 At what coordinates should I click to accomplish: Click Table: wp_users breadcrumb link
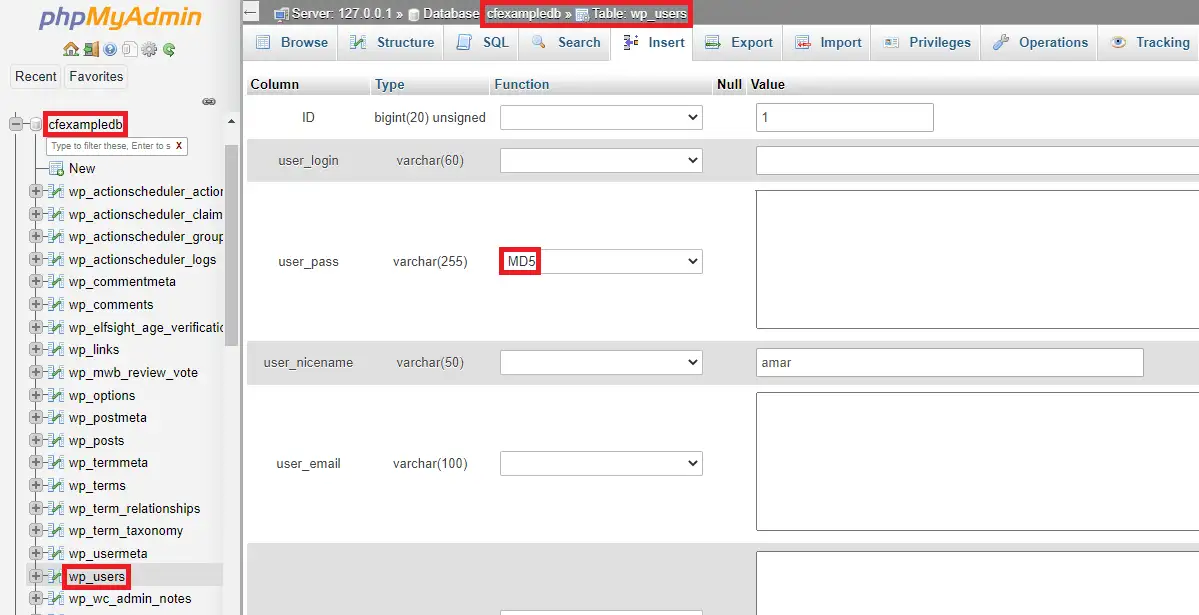coord(639,14)
